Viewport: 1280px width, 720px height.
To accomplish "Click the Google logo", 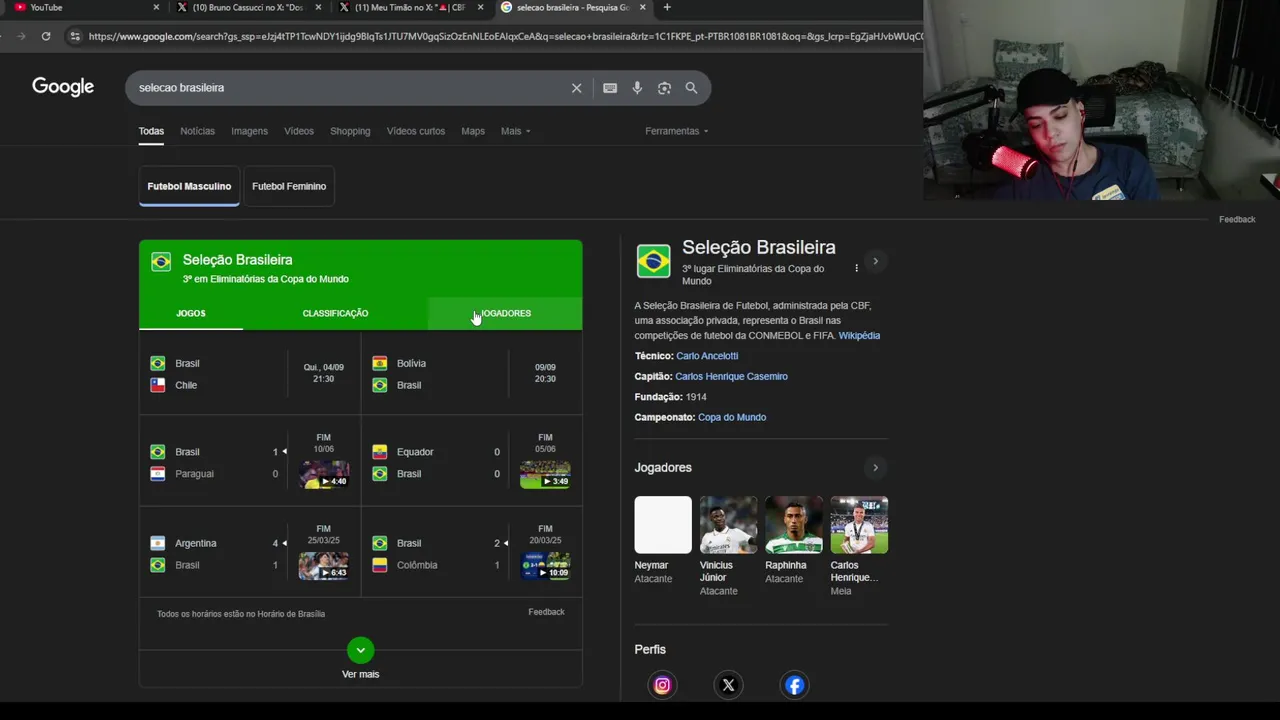I will (x=63, y=87).
